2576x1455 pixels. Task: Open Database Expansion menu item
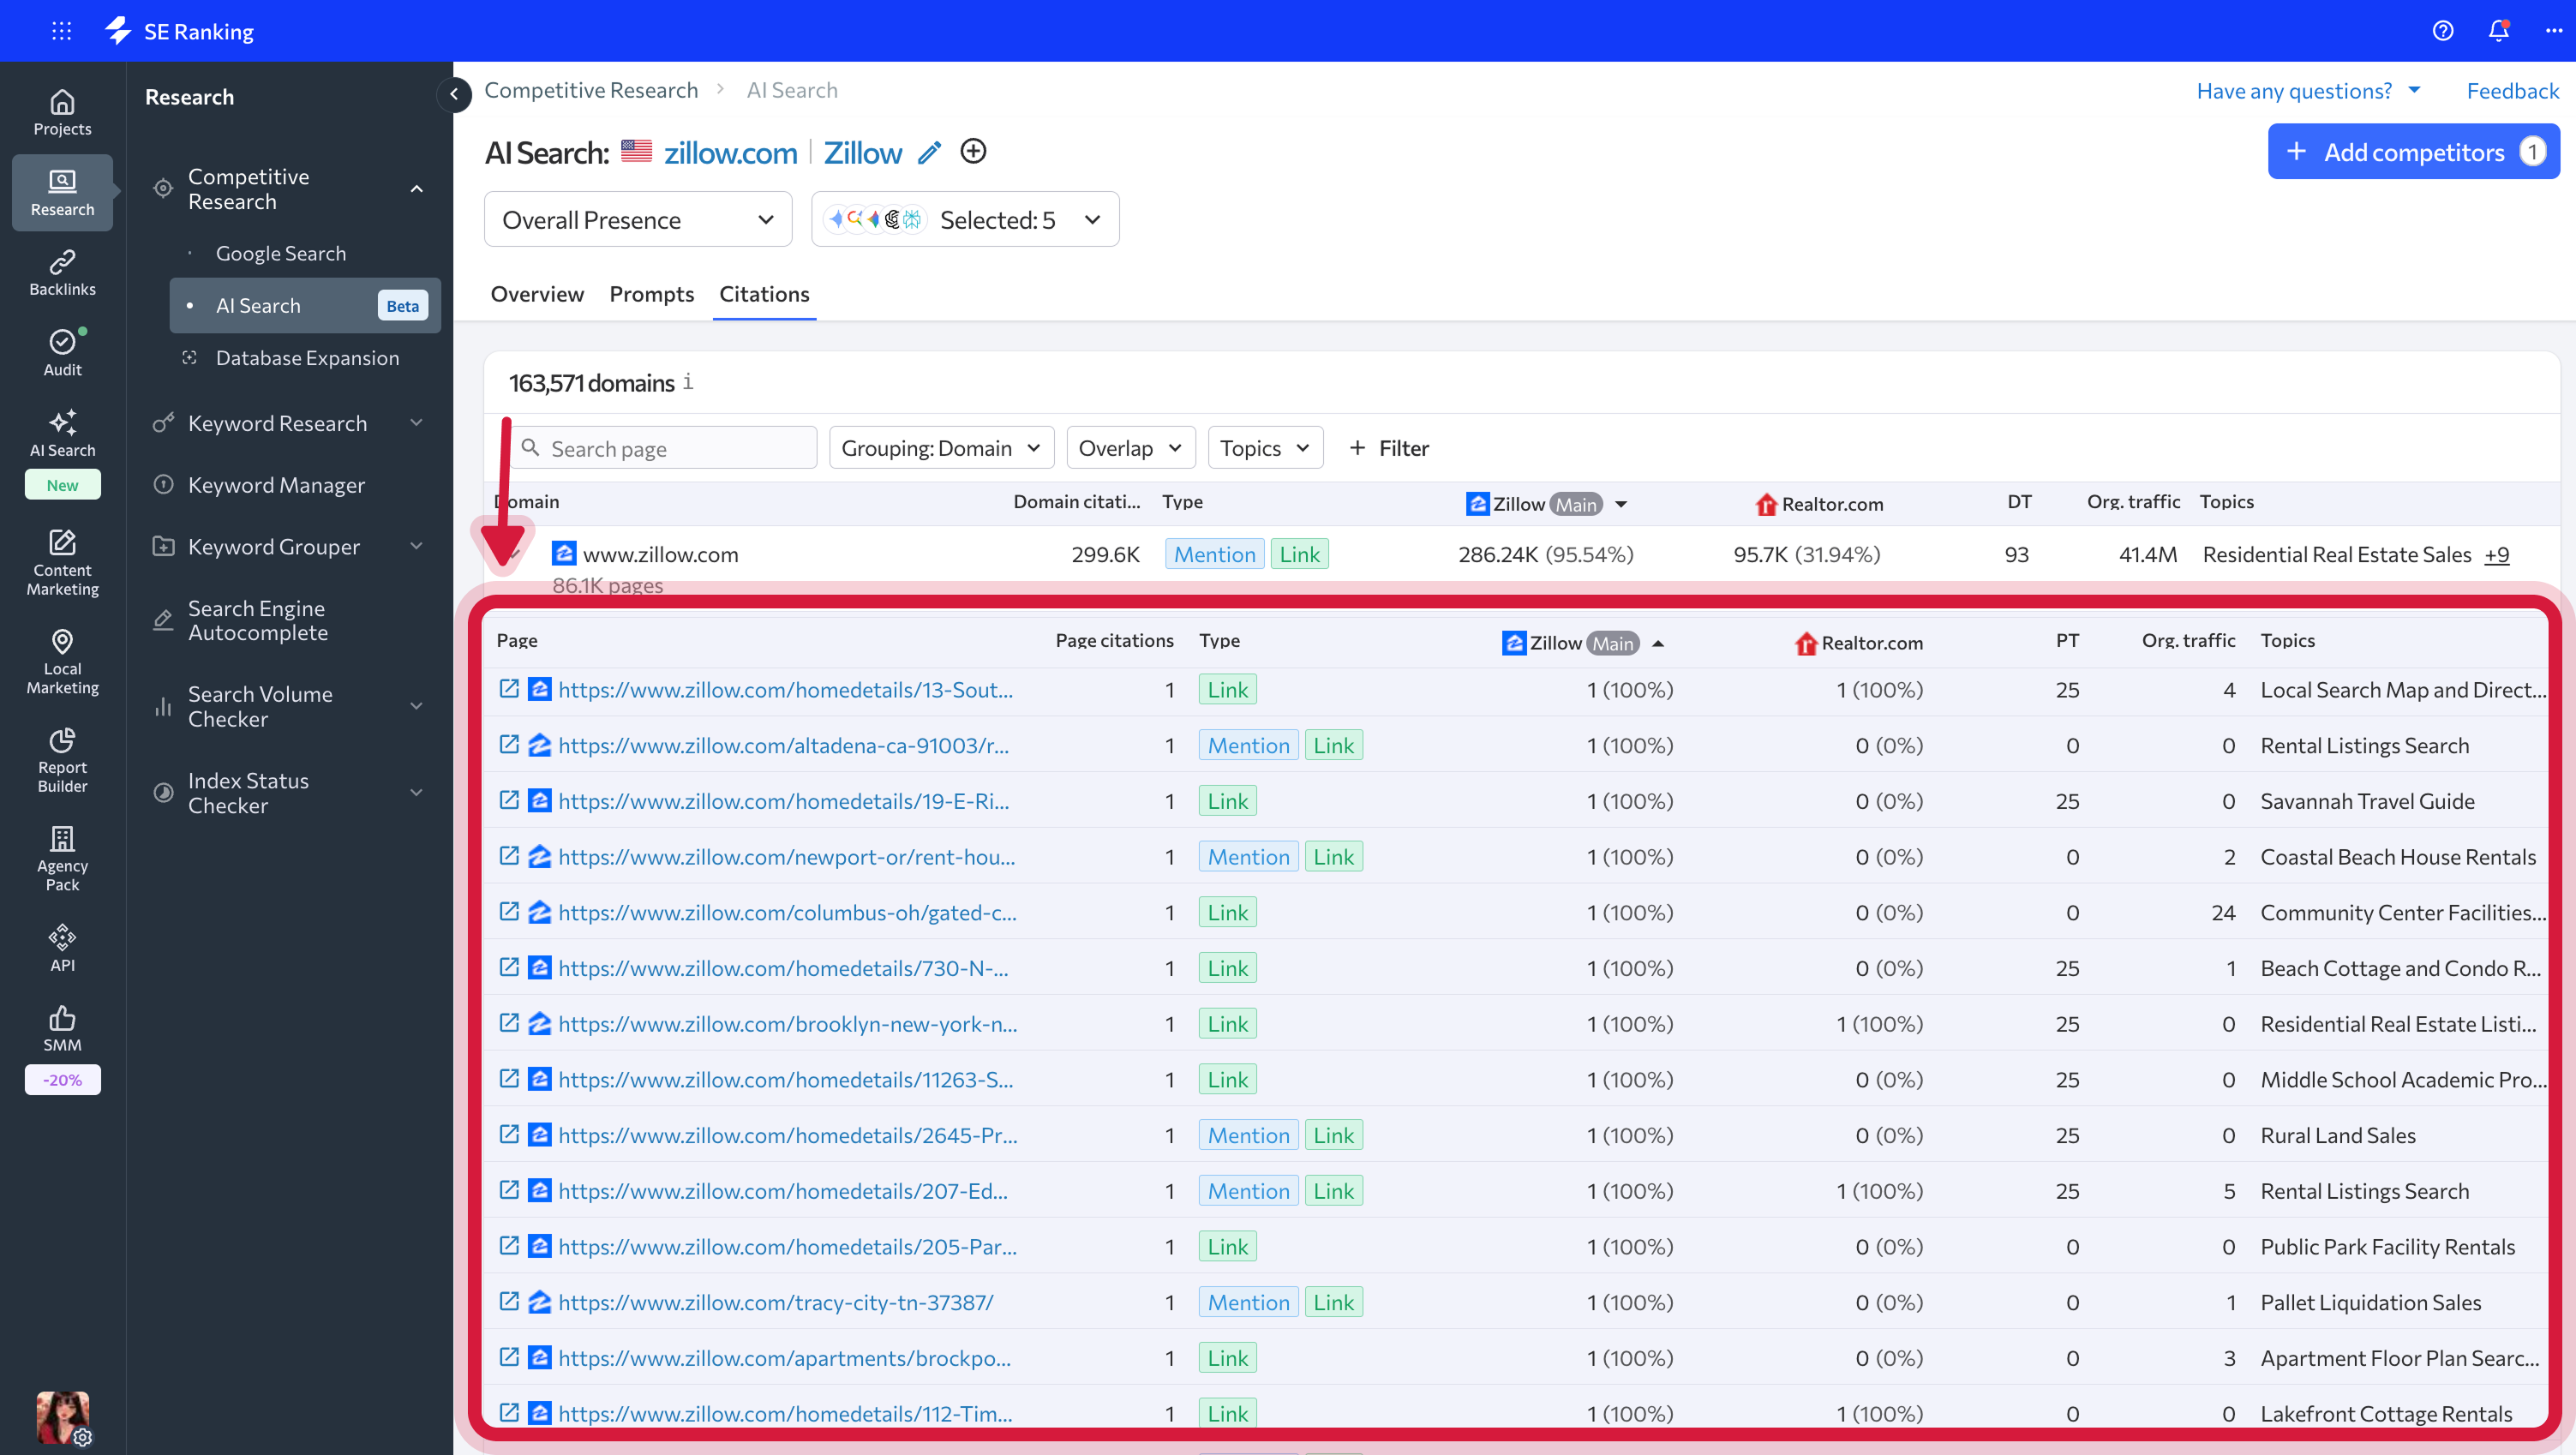(x=307, y=358)
